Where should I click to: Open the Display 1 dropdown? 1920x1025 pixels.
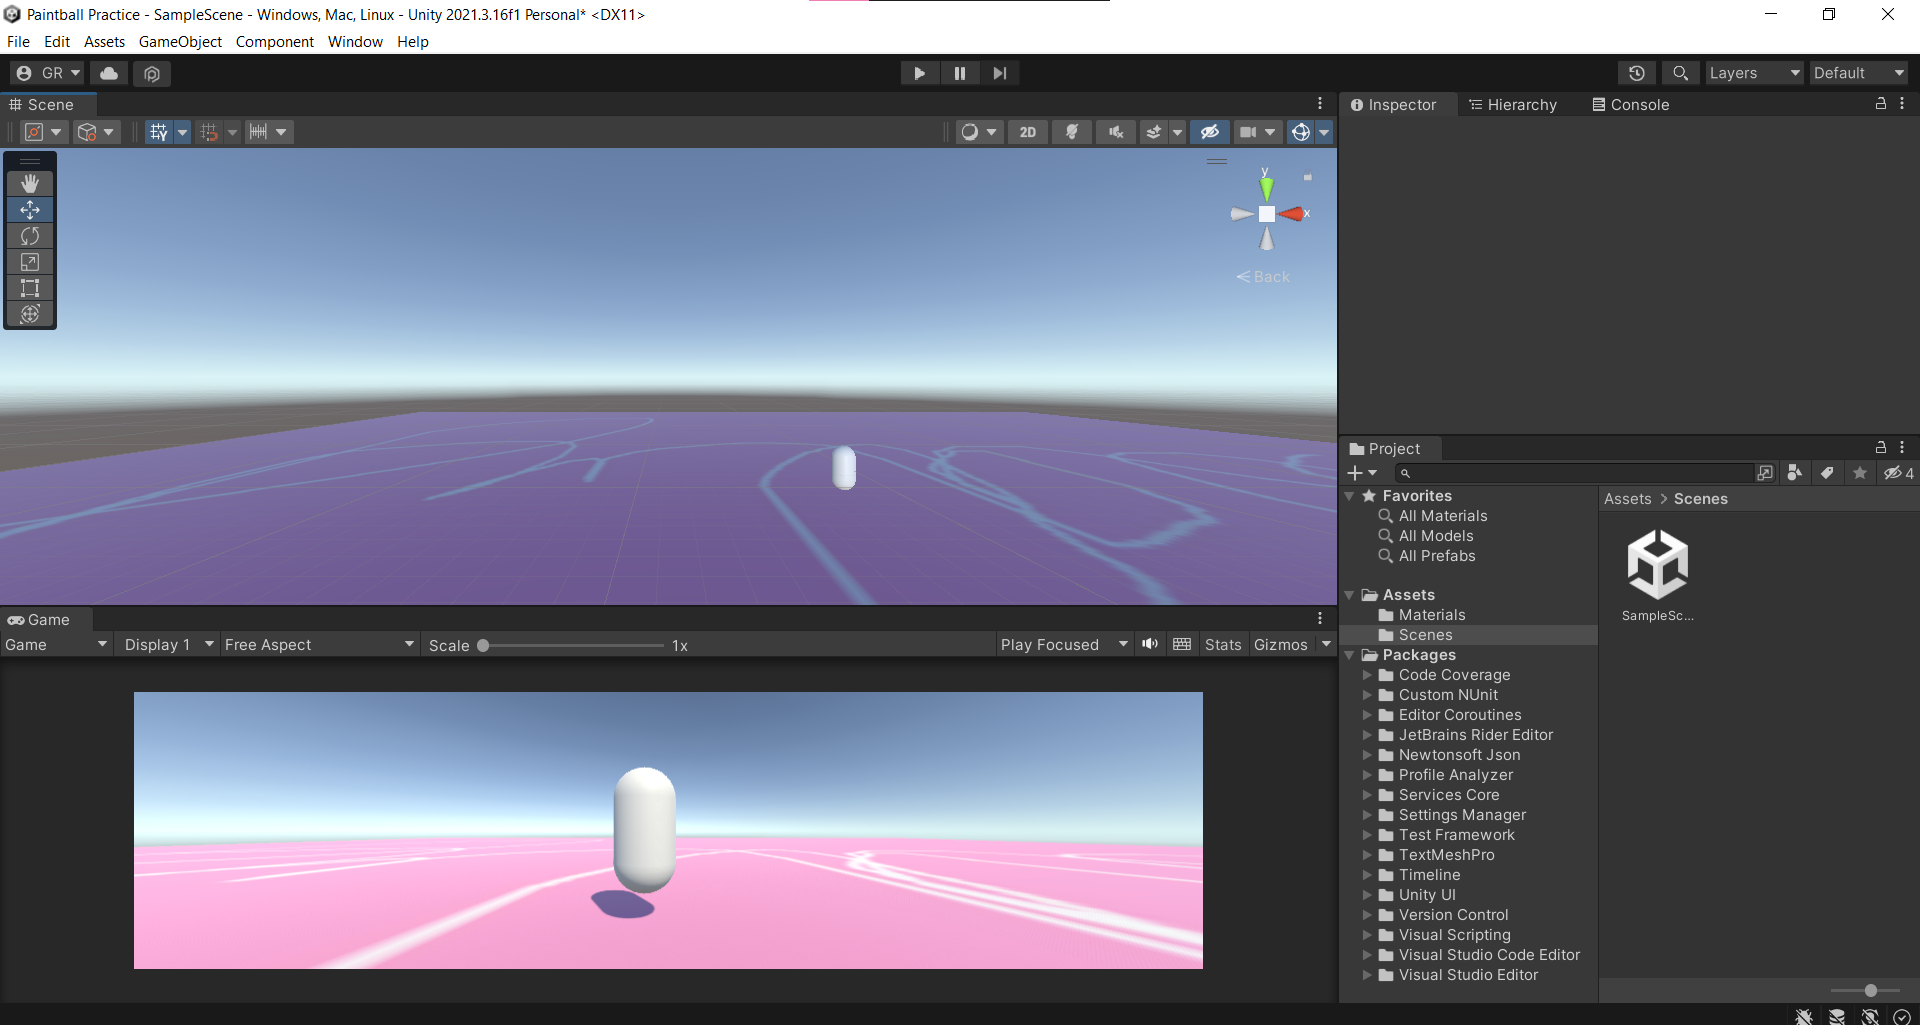click(167, 645)
